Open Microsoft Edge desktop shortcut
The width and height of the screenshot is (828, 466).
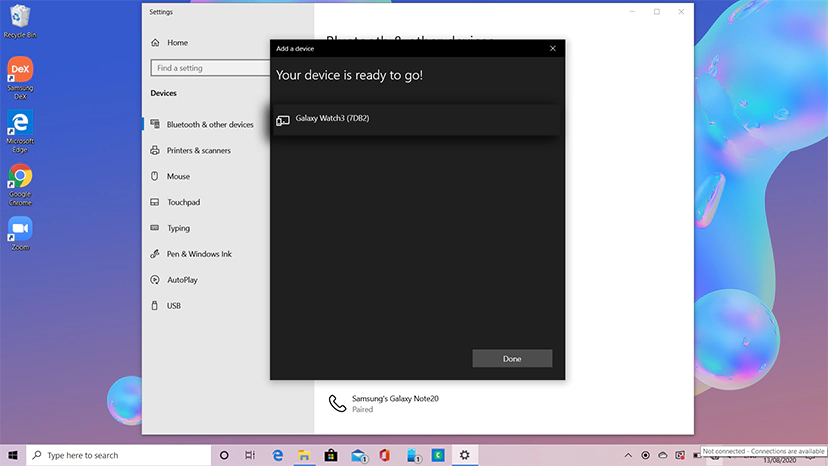pos(20,131)
